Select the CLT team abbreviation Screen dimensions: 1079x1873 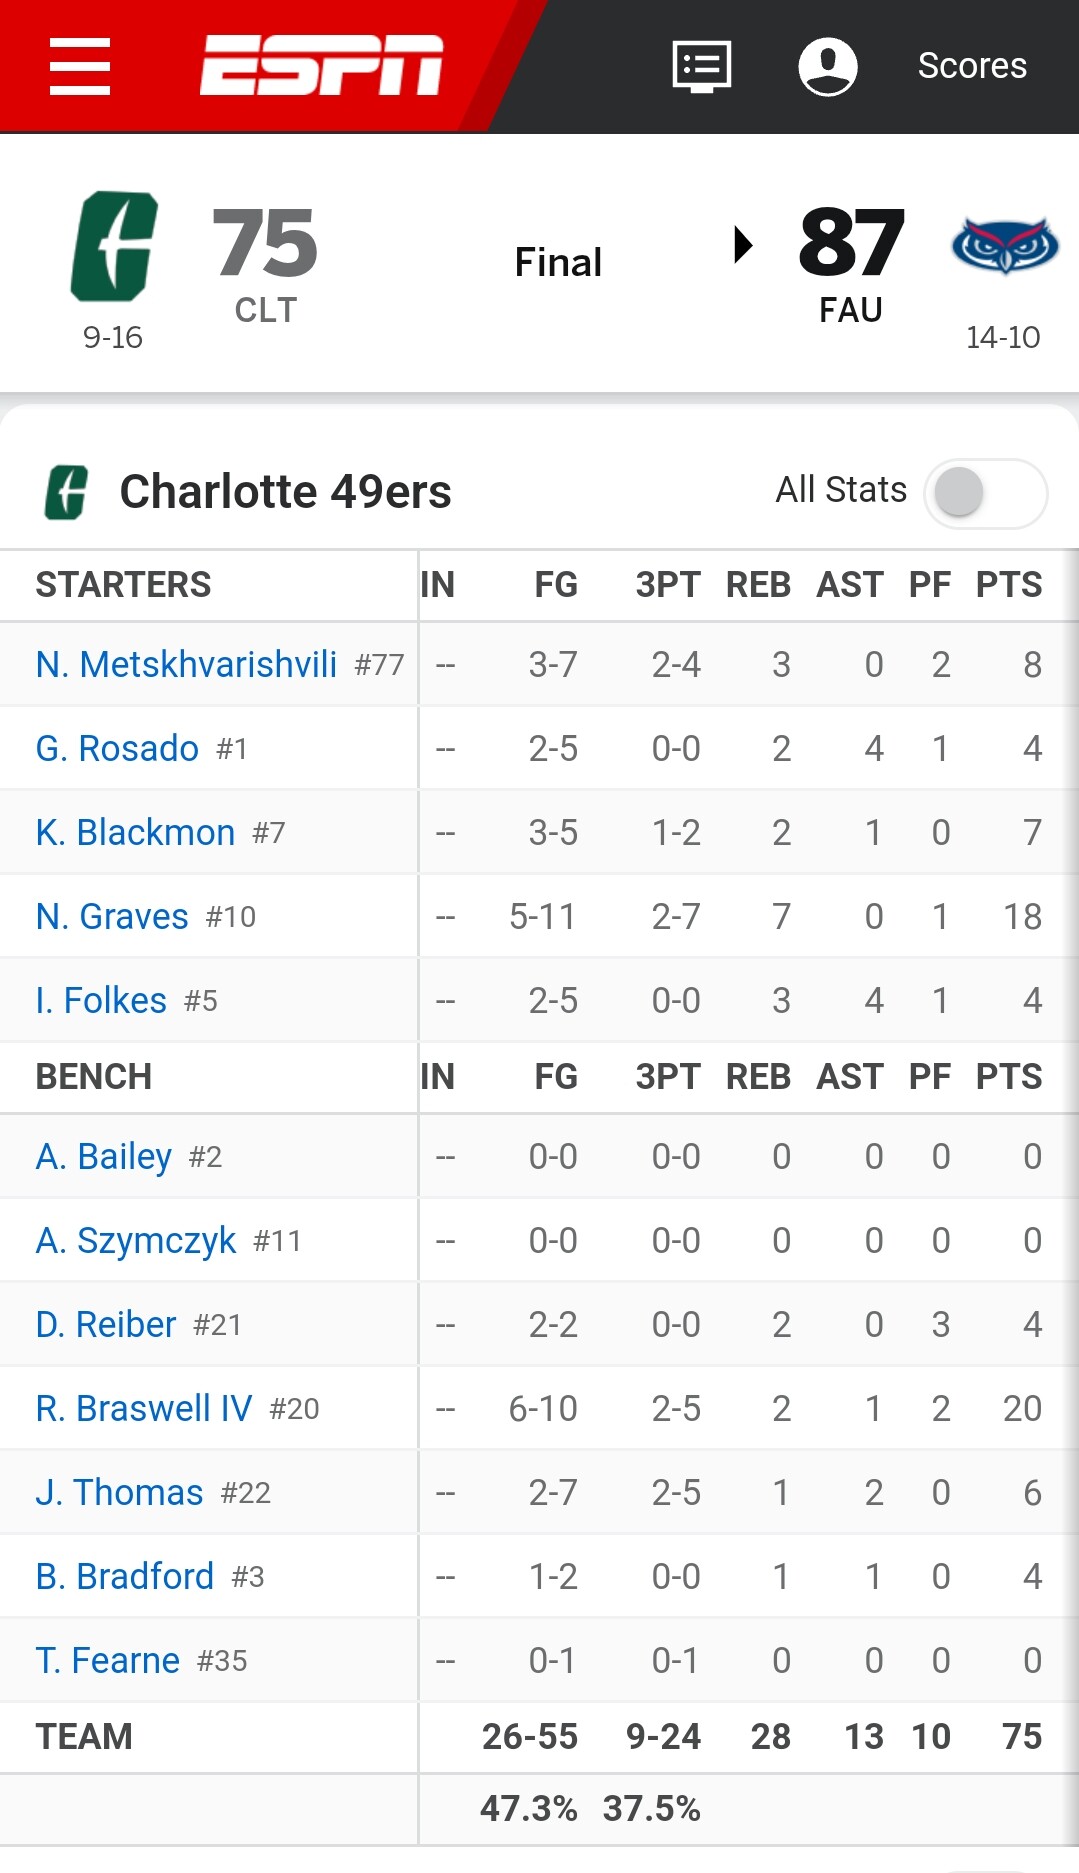[x=266, y=310]
